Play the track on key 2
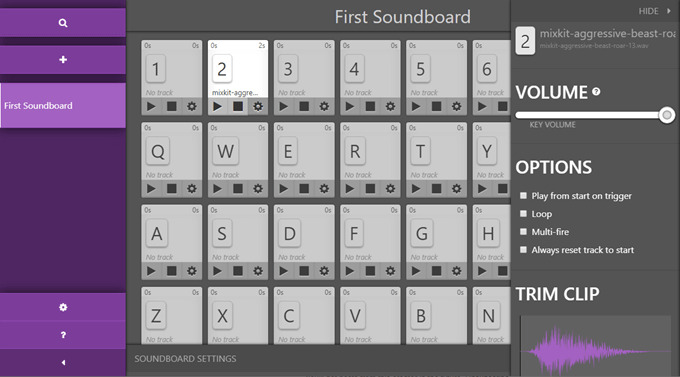The height and width of the screenshot is (377, 680). pyautogui.click(x=217, y=106)
